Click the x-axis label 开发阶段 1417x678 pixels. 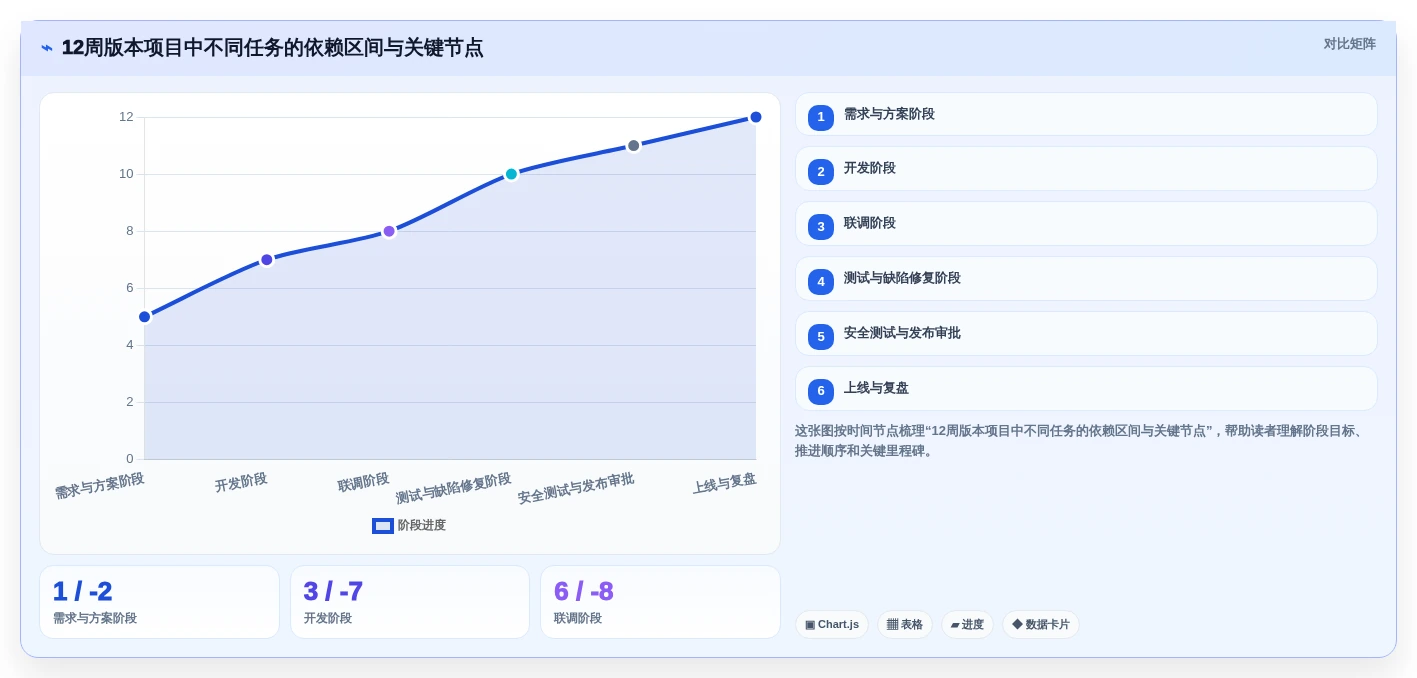tap(241, 483)
